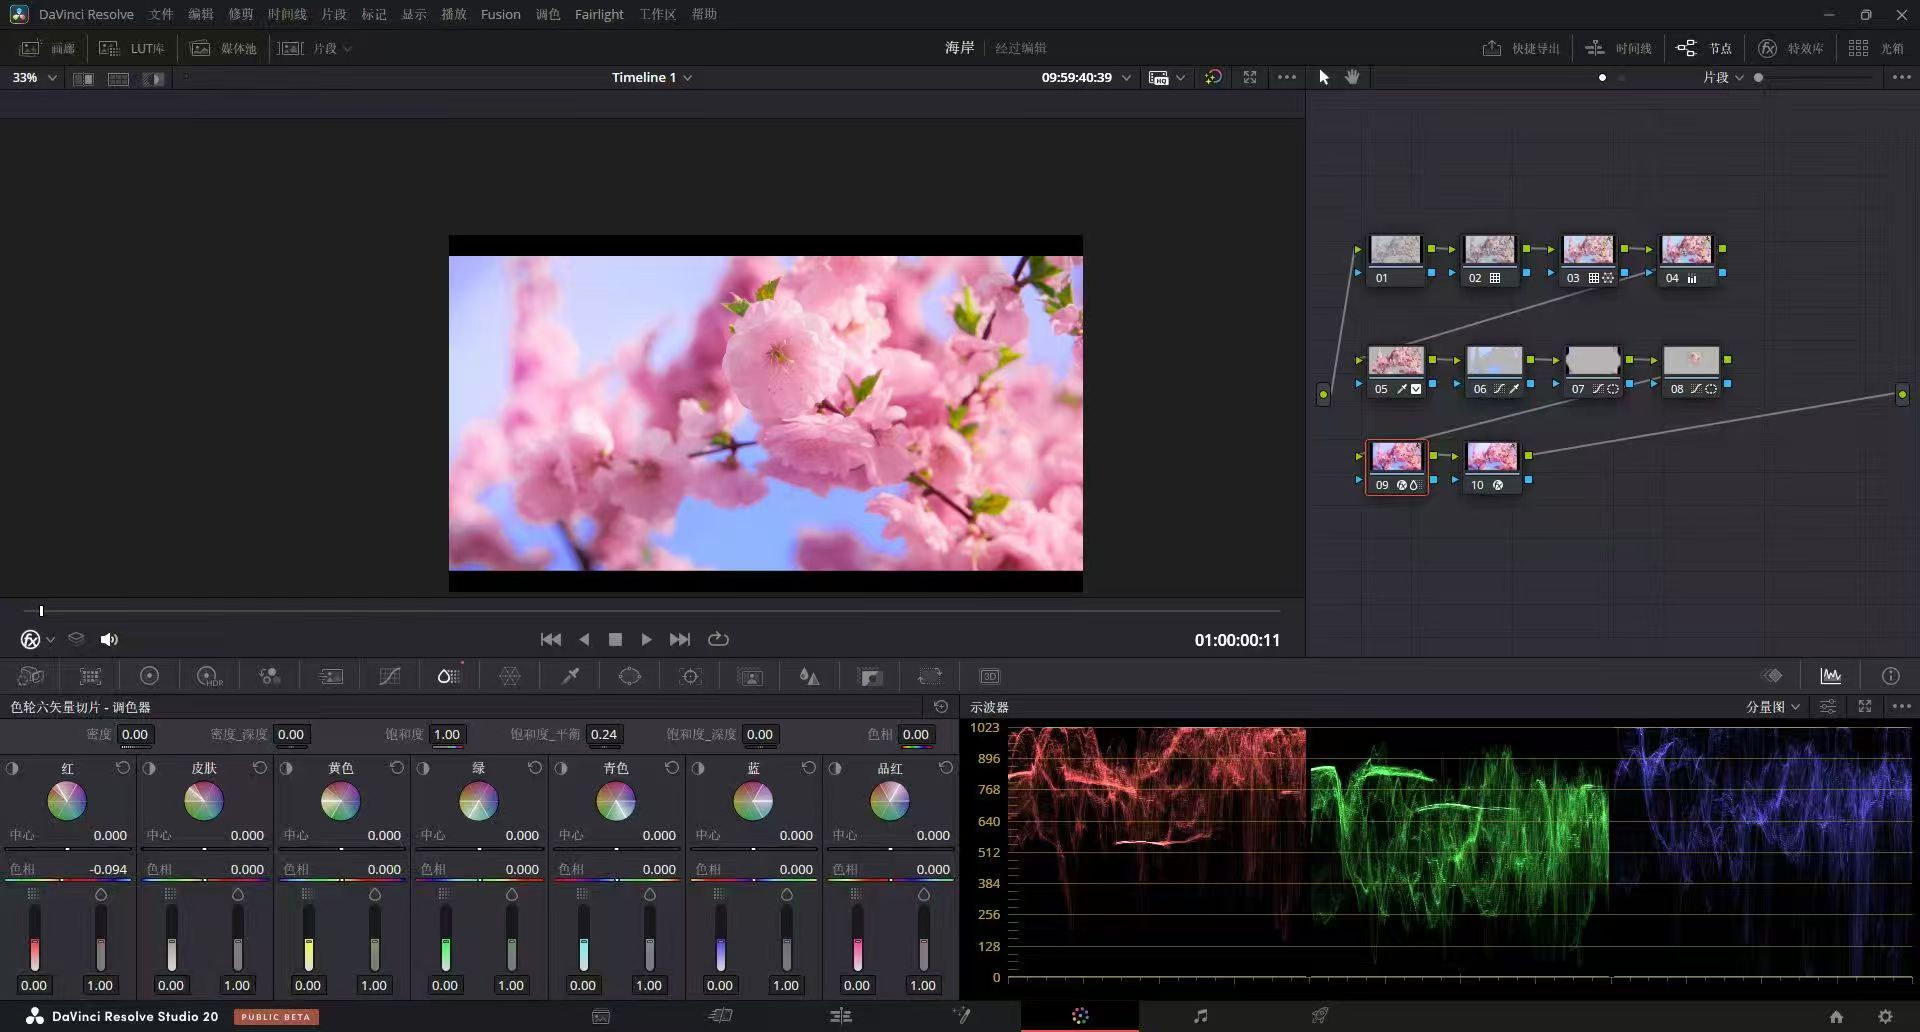Open the 文件 menu
This screenshot has height=1032, width=1920.
point(161,14)
